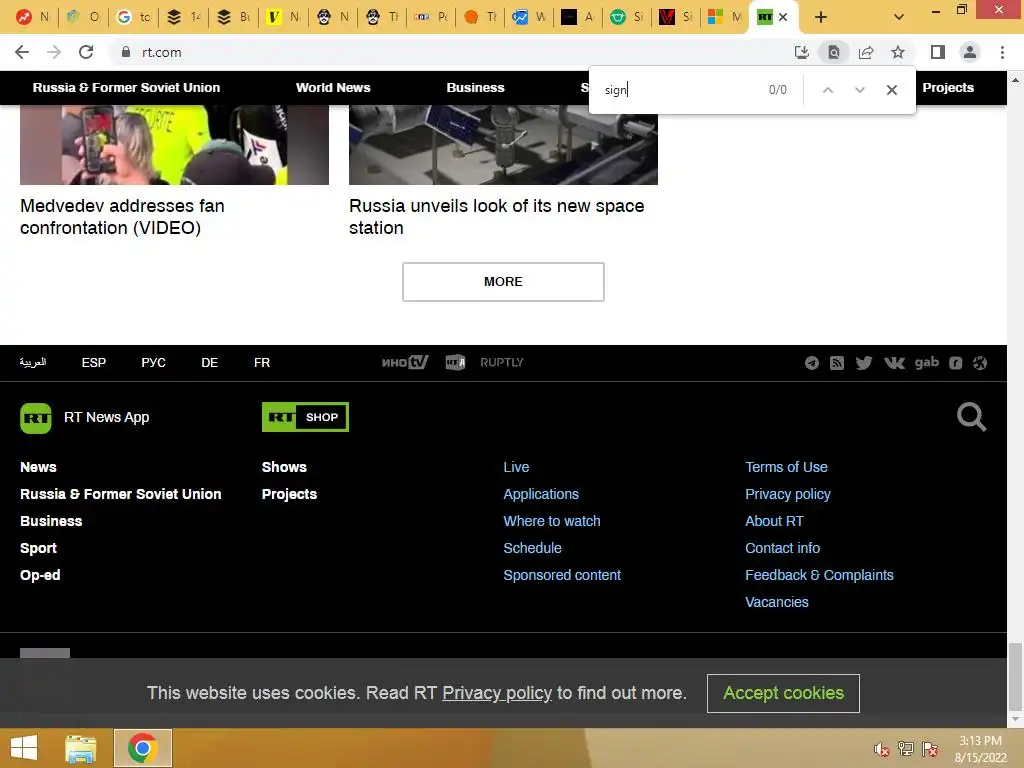Open the RSS feed icon
The image size is (1024, 768).
837,363
